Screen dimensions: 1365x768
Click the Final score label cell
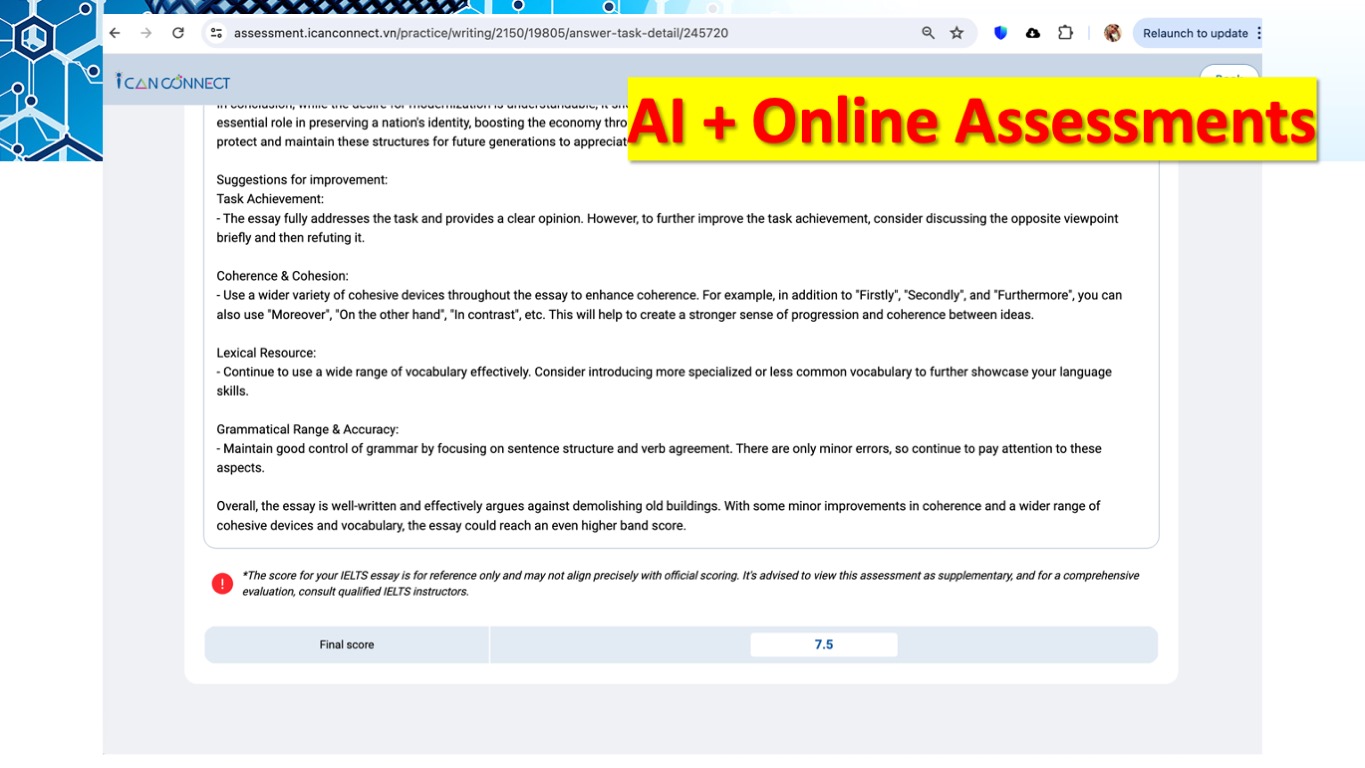click(x=346, y=645)
